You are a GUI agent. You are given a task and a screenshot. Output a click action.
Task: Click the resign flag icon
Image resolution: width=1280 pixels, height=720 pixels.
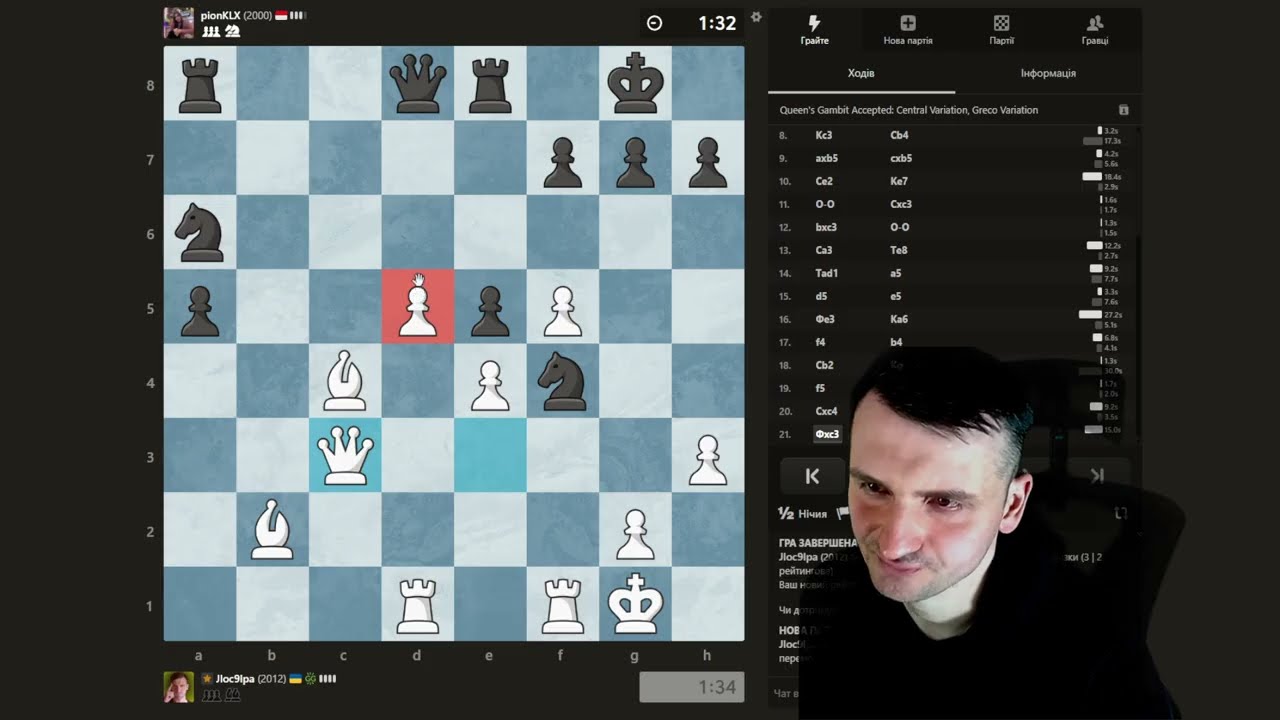coord(842,513)
